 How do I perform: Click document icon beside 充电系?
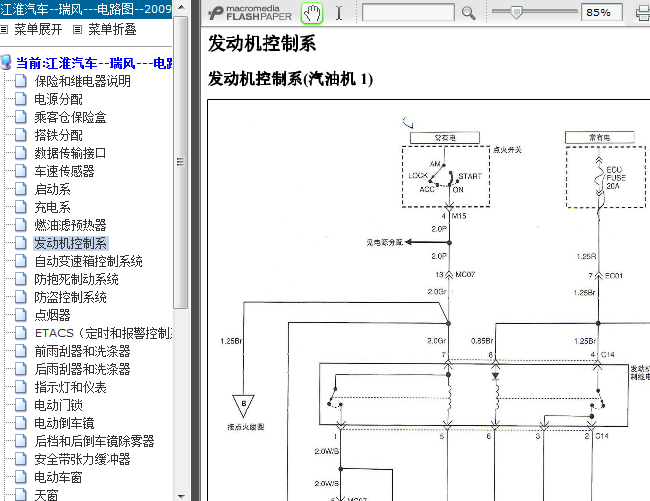[21, 207]
